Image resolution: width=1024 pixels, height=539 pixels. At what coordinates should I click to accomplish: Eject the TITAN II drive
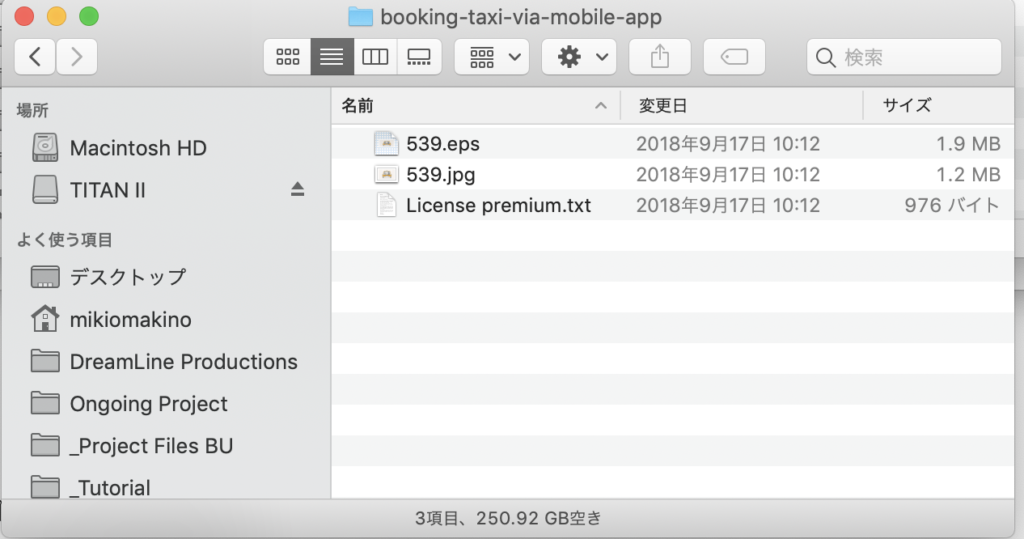[297, 189]
